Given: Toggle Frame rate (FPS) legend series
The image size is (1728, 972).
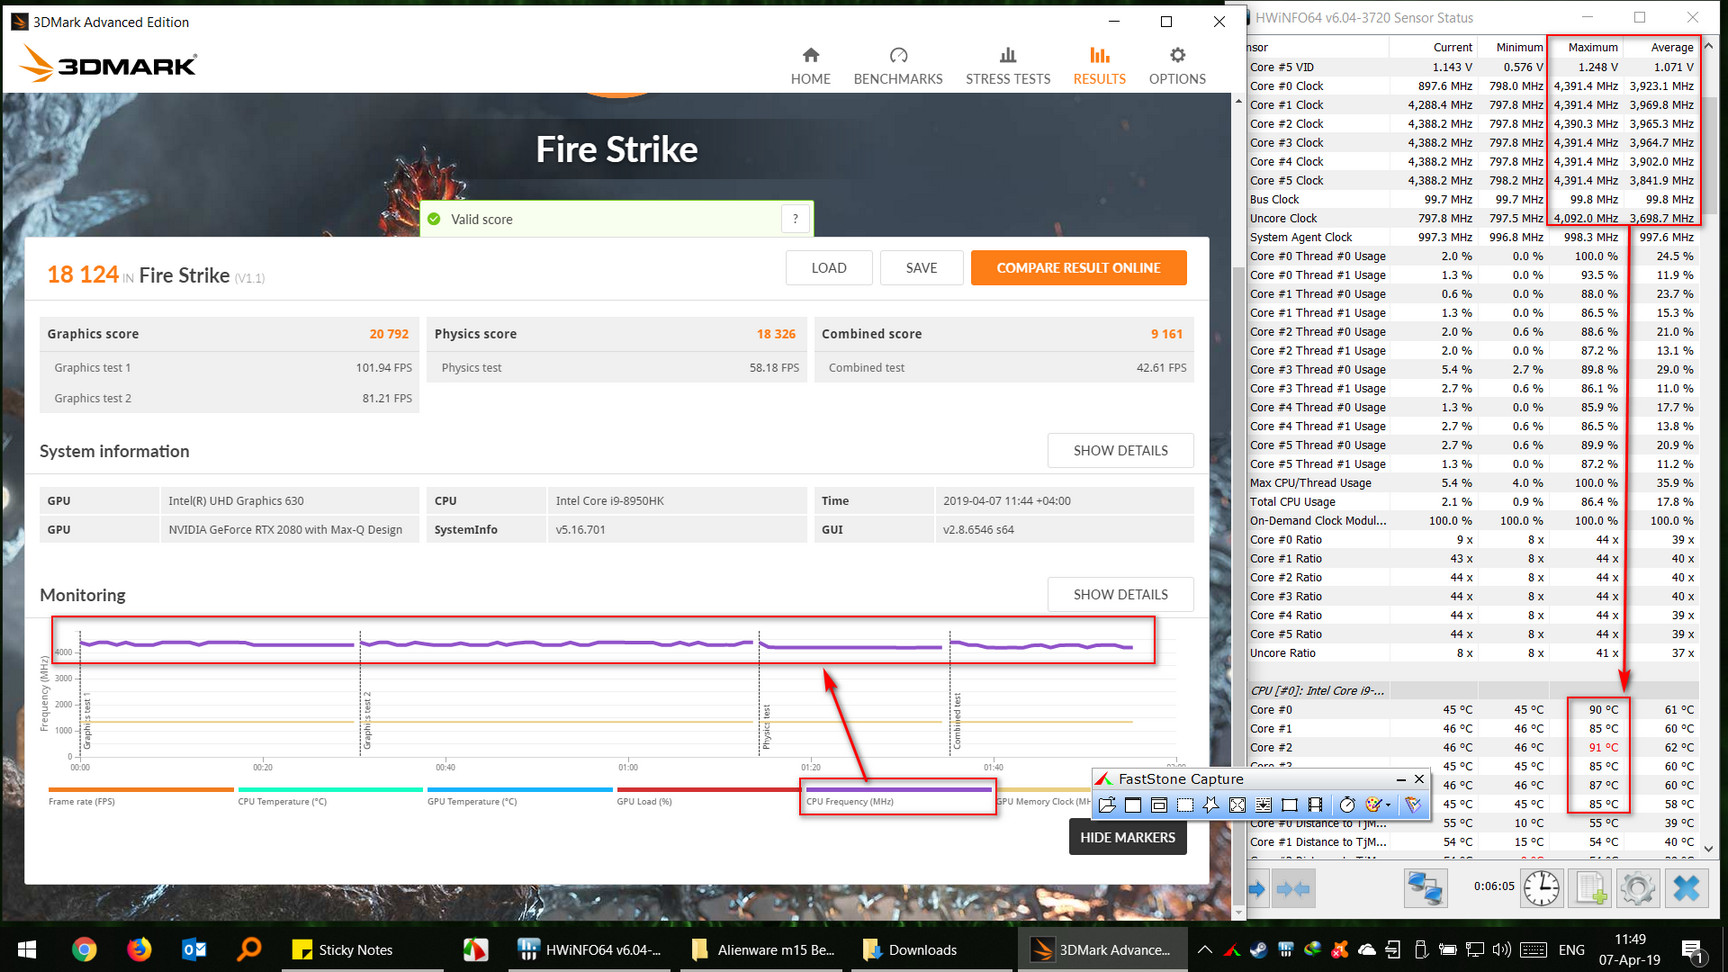Looking at the screenshot, I should point(140,797).
